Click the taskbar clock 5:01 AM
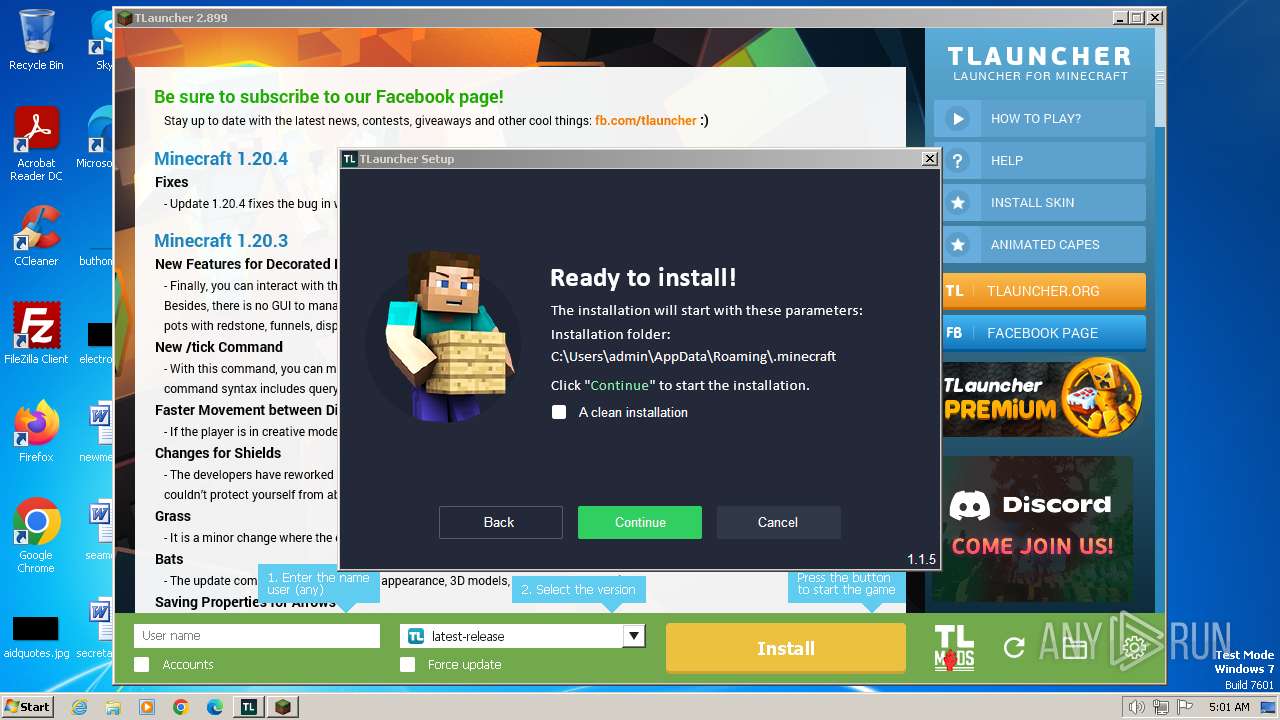 click(1228, 707)
